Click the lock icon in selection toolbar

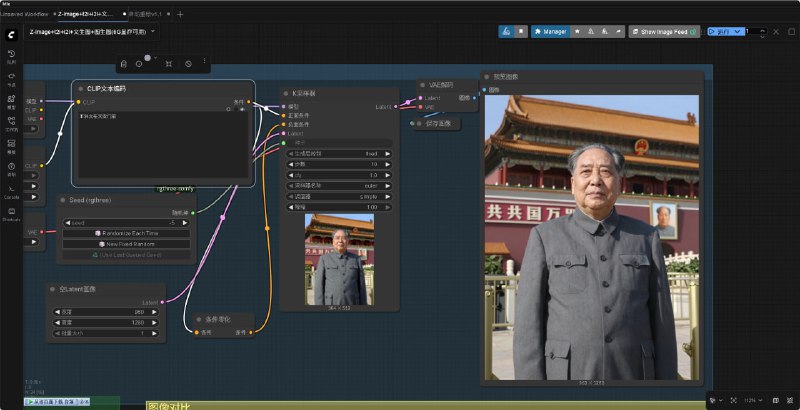pyautogui.click(x=123, y=64)
